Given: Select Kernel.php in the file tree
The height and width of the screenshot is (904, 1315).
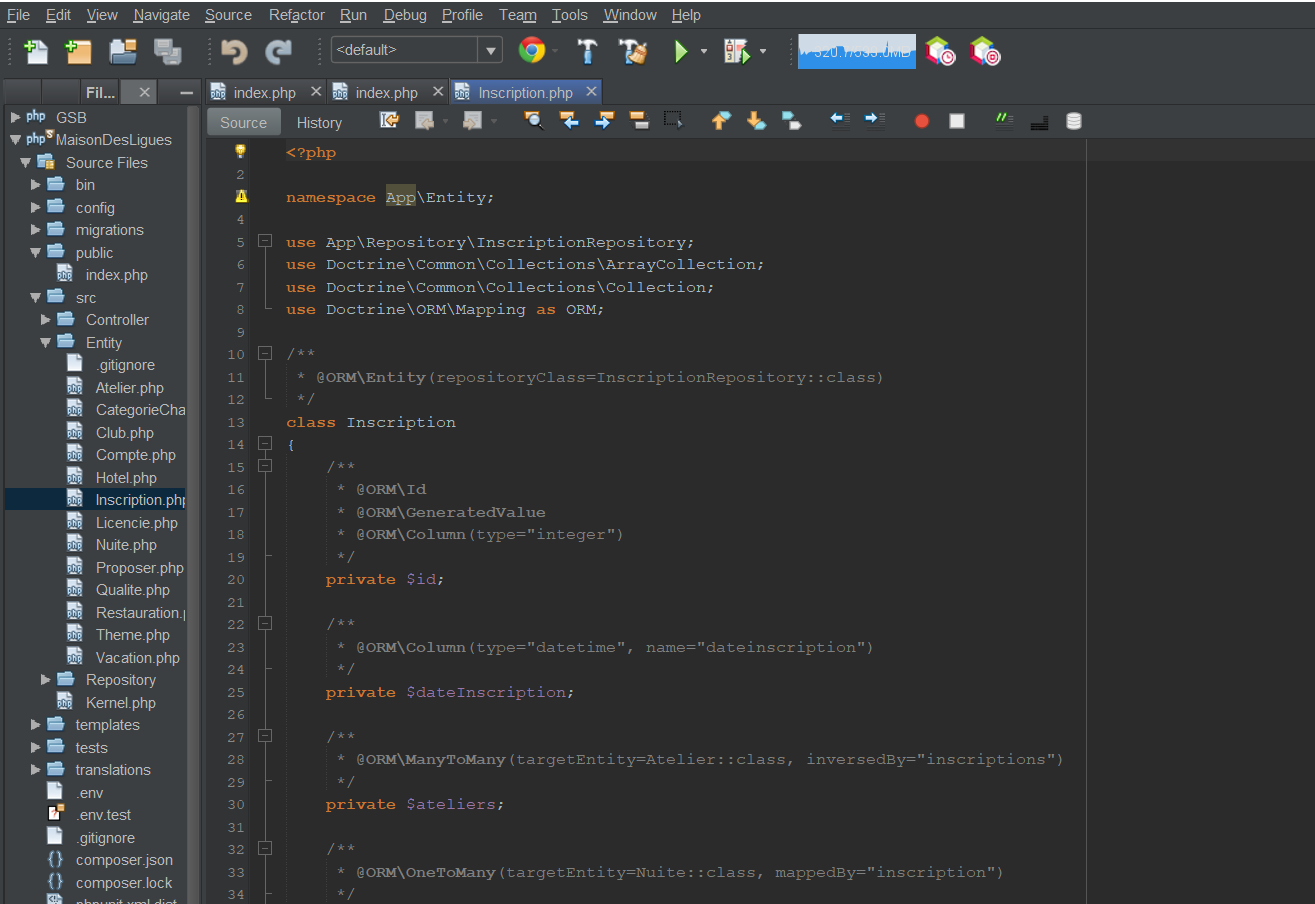Looking at the screenshot, I should point(120,702).
